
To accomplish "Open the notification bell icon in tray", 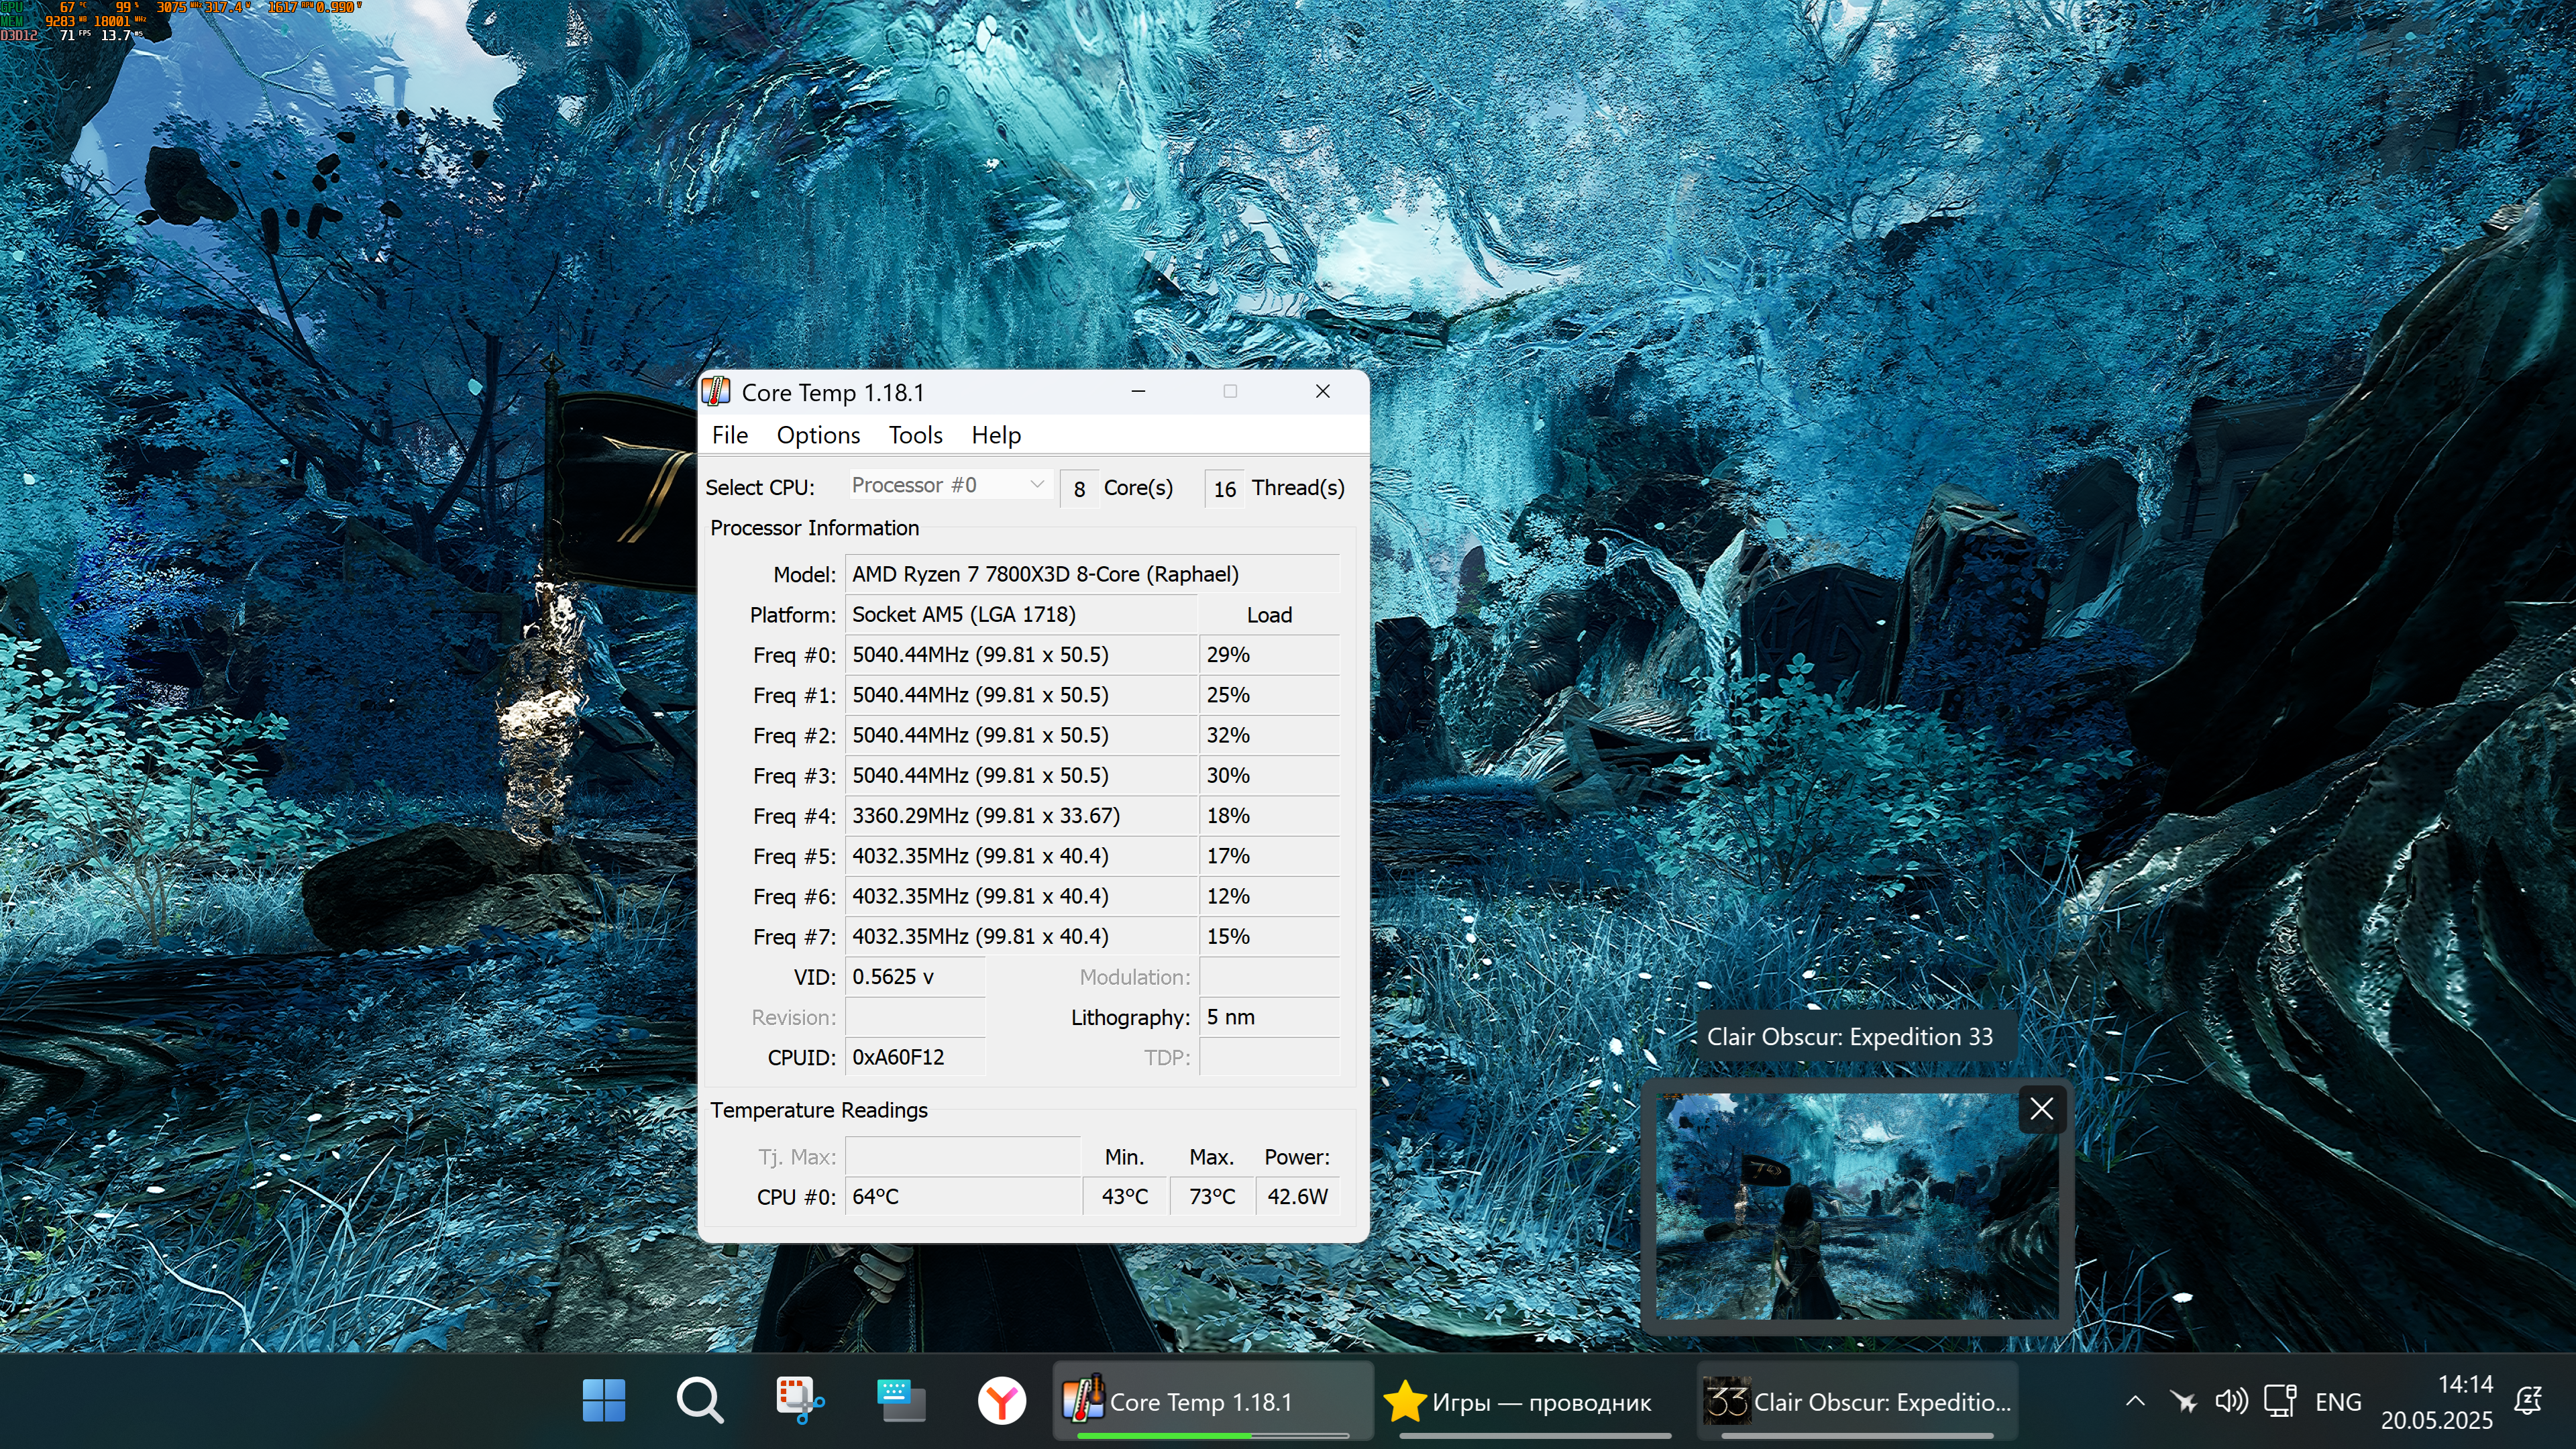I will click(x=2528, y=1401).
